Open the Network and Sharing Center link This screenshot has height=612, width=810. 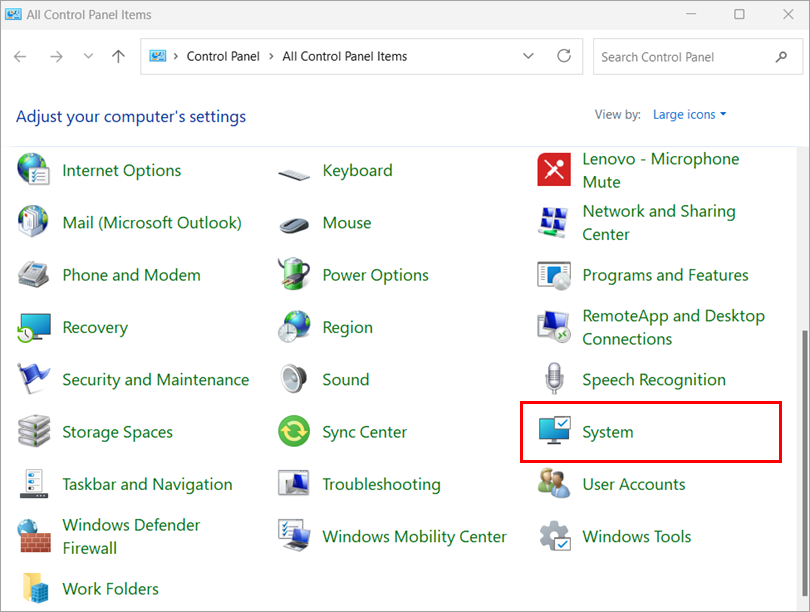(x=659, y=223)
